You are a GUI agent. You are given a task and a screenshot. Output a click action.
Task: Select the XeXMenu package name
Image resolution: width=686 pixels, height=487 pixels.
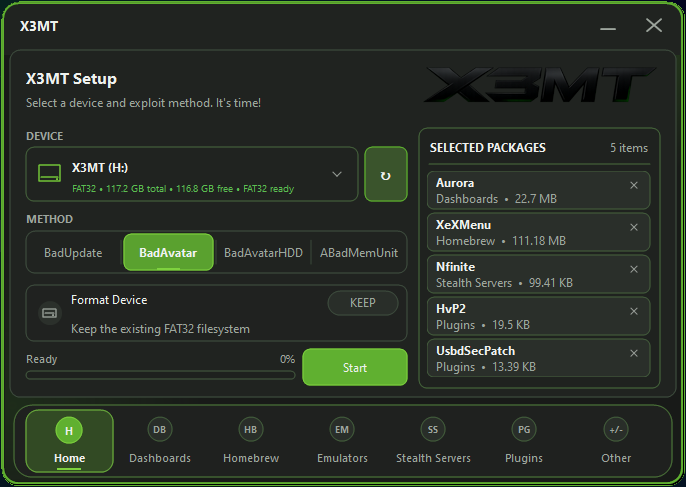pos(463,225)
